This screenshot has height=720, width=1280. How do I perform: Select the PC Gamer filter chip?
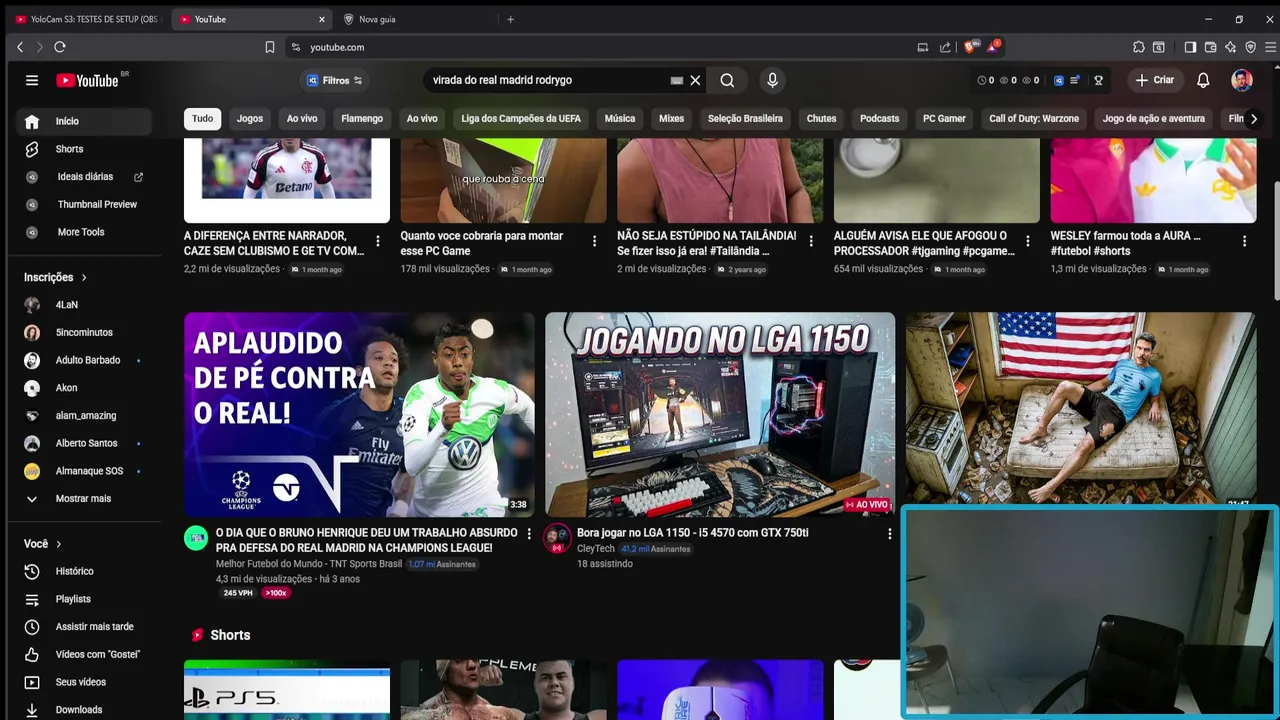click(x=944, y=118)
